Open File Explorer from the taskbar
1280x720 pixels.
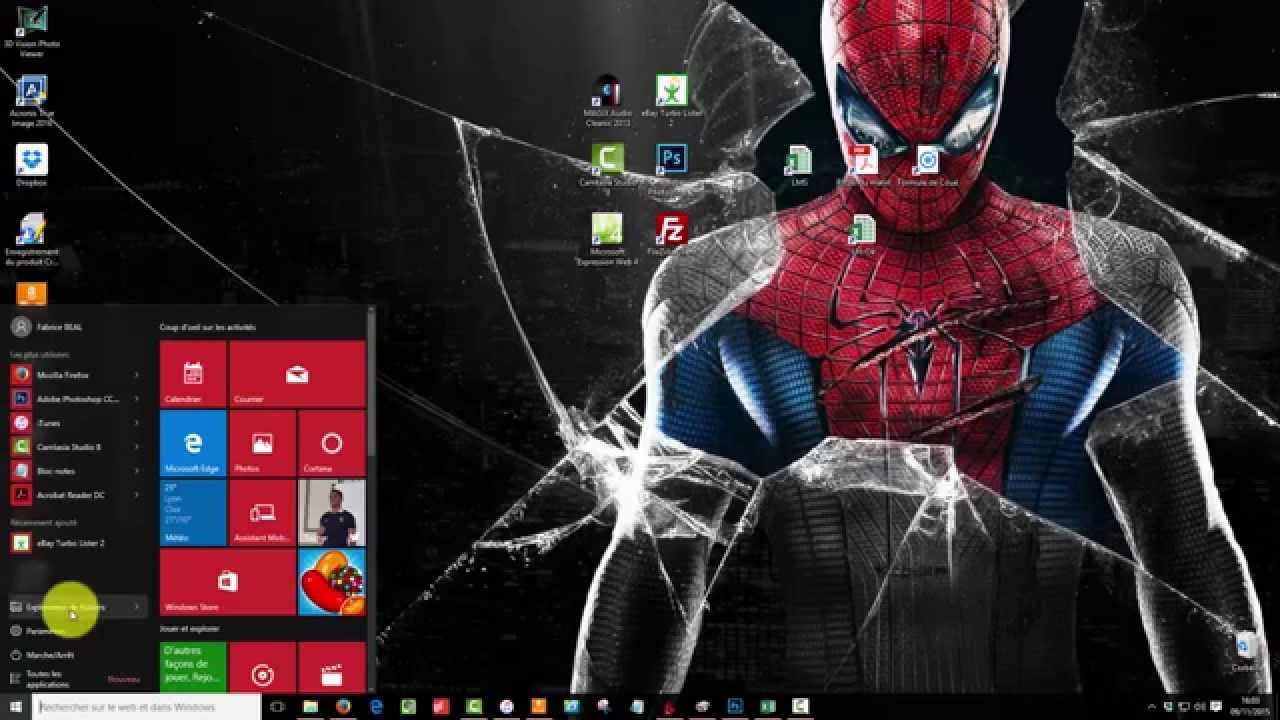point(311,706)
